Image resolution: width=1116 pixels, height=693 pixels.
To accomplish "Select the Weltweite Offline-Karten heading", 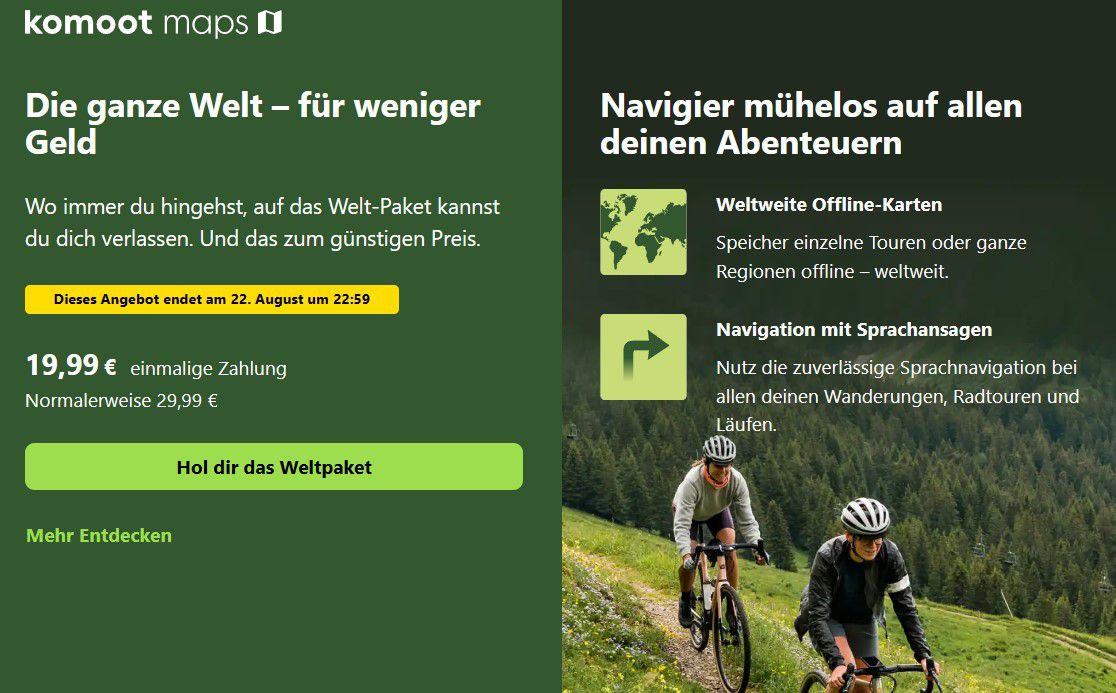I will [x=829, y=205].
